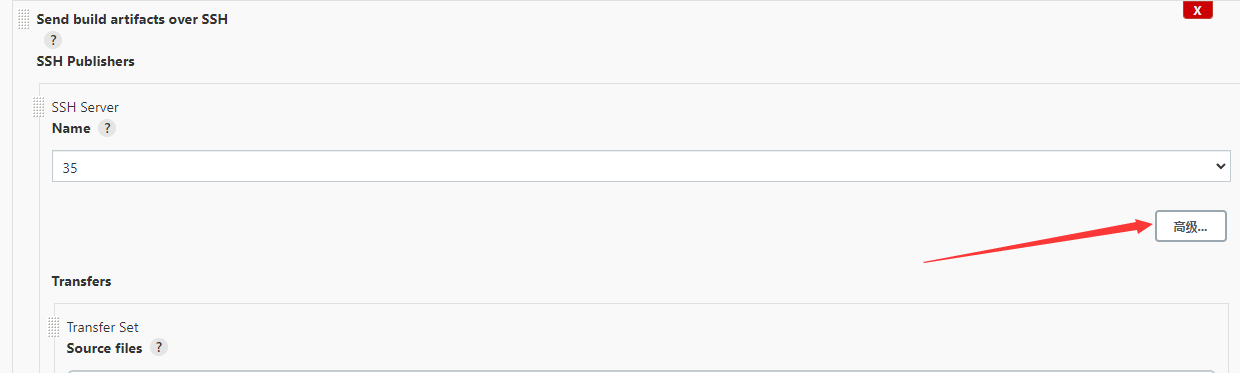Click the SSH Server label
The image size is (1240, 373).
(85, 107)
